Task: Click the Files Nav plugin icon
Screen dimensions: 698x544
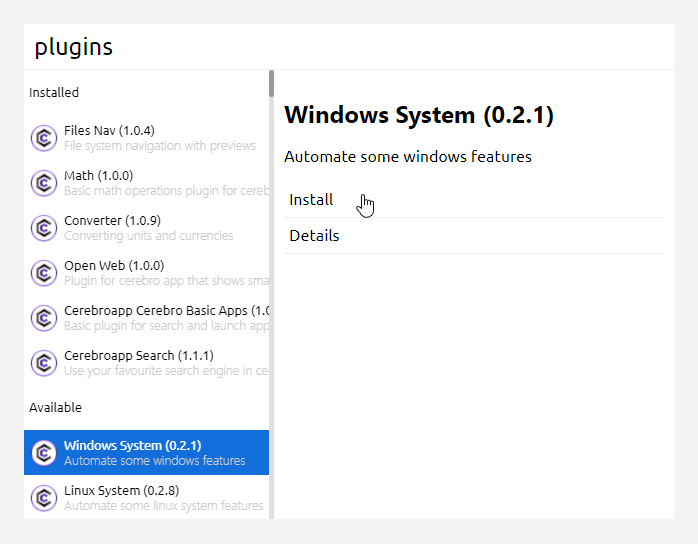Action: pyautogui.click(x=44, y=138)
